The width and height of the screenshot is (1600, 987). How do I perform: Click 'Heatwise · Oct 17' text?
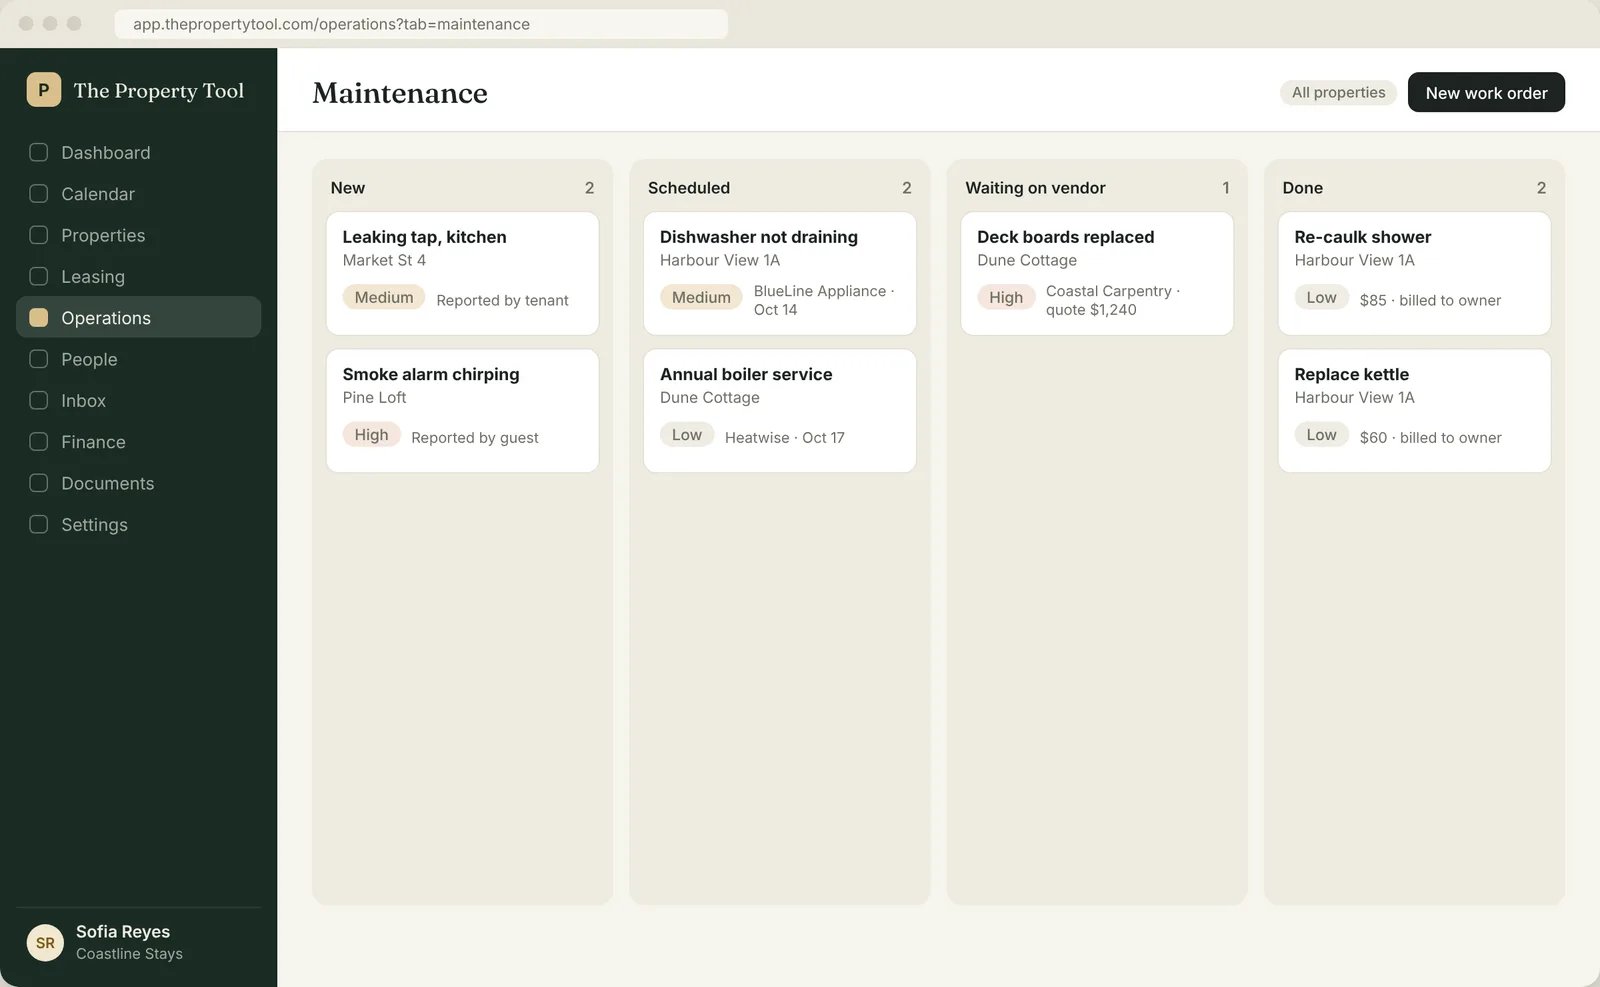(x=785, y=437)
